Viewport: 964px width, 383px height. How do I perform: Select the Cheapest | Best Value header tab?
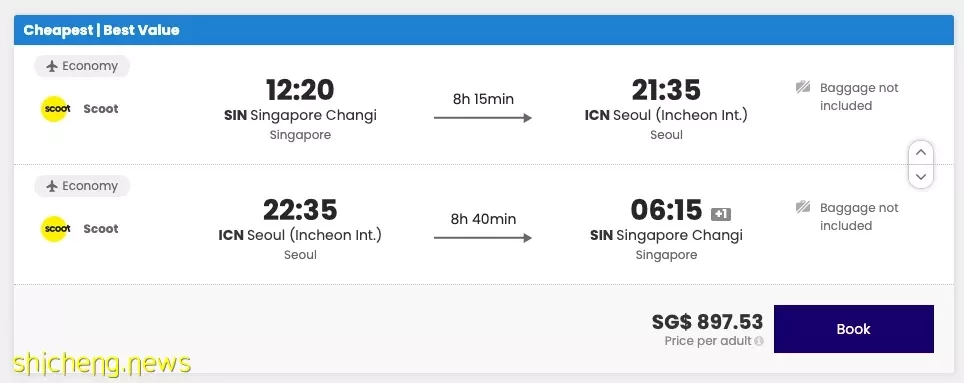tap(101, 30)
